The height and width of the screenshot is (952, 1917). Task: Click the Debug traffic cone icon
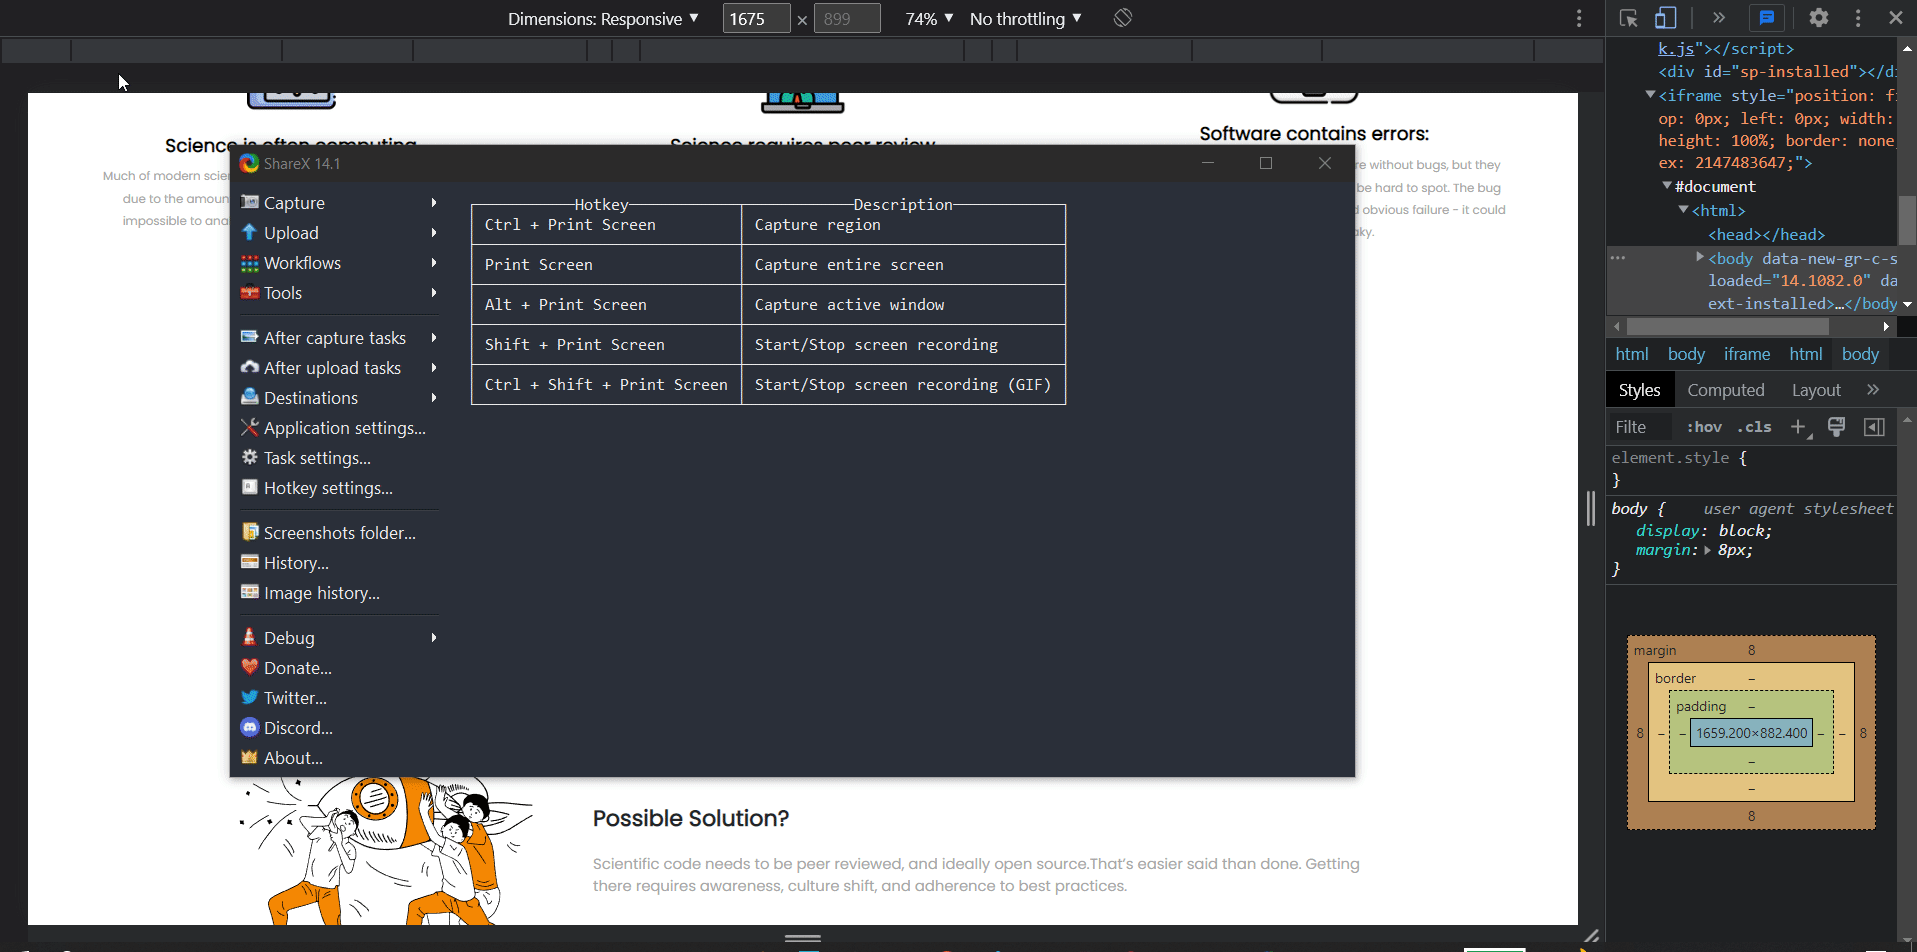point(250,637)
